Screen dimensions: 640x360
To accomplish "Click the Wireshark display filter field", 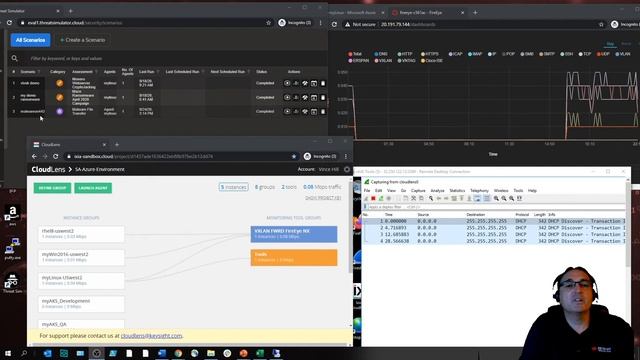I will pos(494,207).
